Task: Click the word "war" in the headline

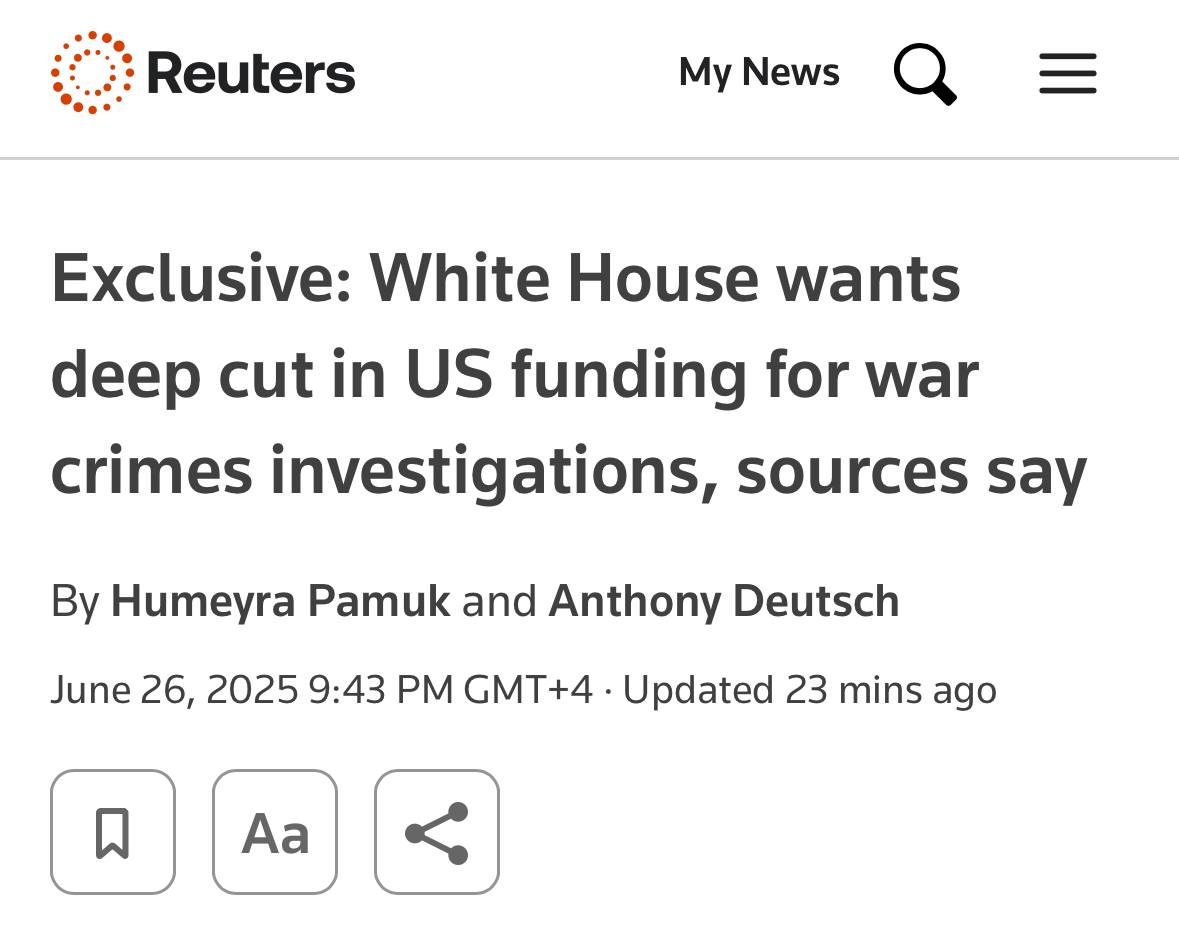Action: click(921, 375)
